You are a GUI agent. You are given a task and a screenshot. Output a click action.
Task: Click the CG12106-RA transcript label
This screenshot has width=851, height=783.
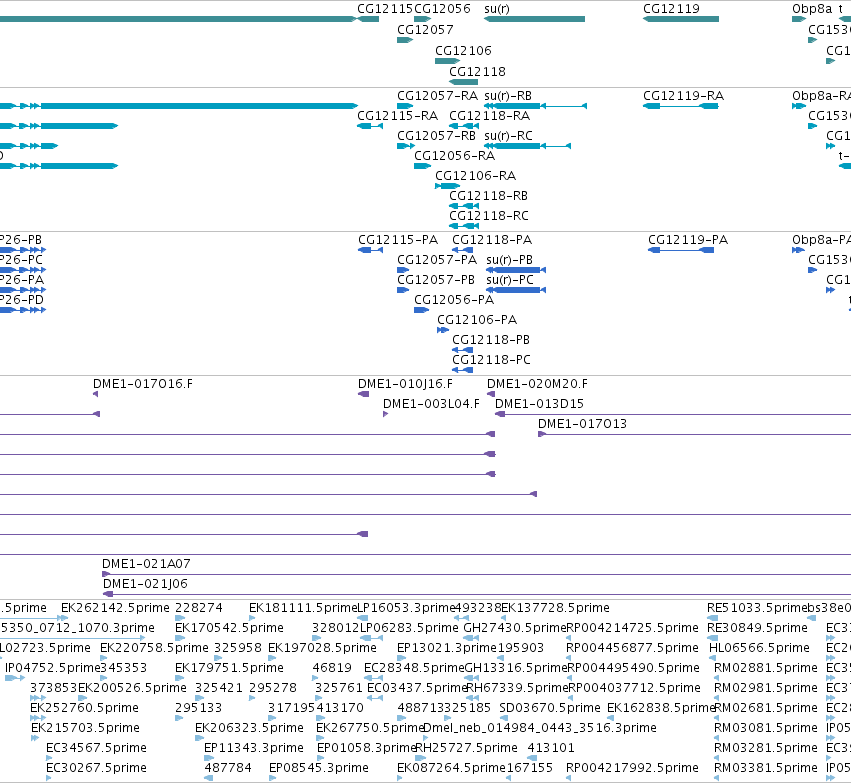475,176
